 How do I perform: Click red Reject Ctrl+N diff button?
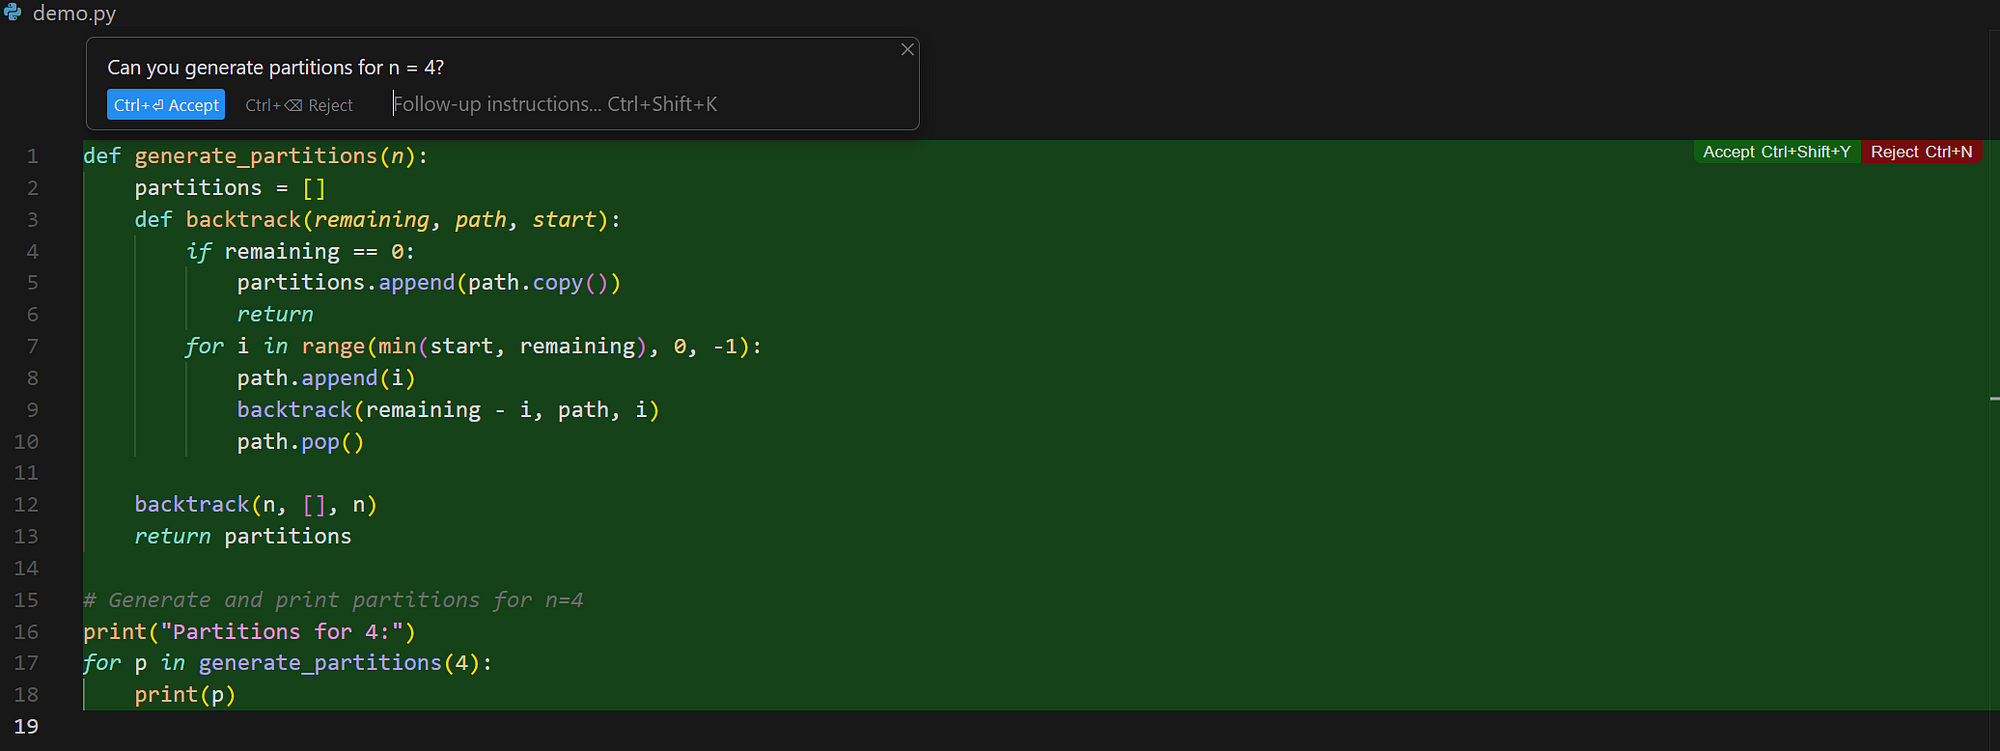[x=1921, y=152]
